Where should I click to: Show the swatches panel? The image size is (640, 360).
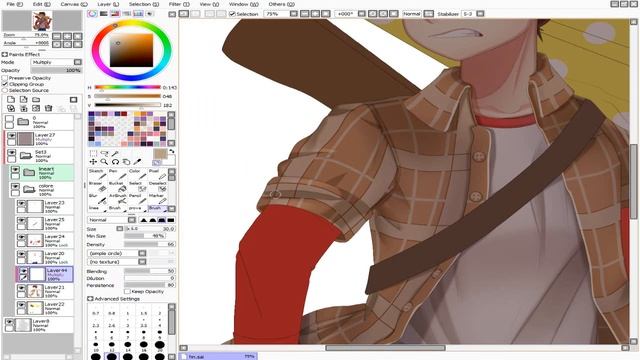coord(138,14)
